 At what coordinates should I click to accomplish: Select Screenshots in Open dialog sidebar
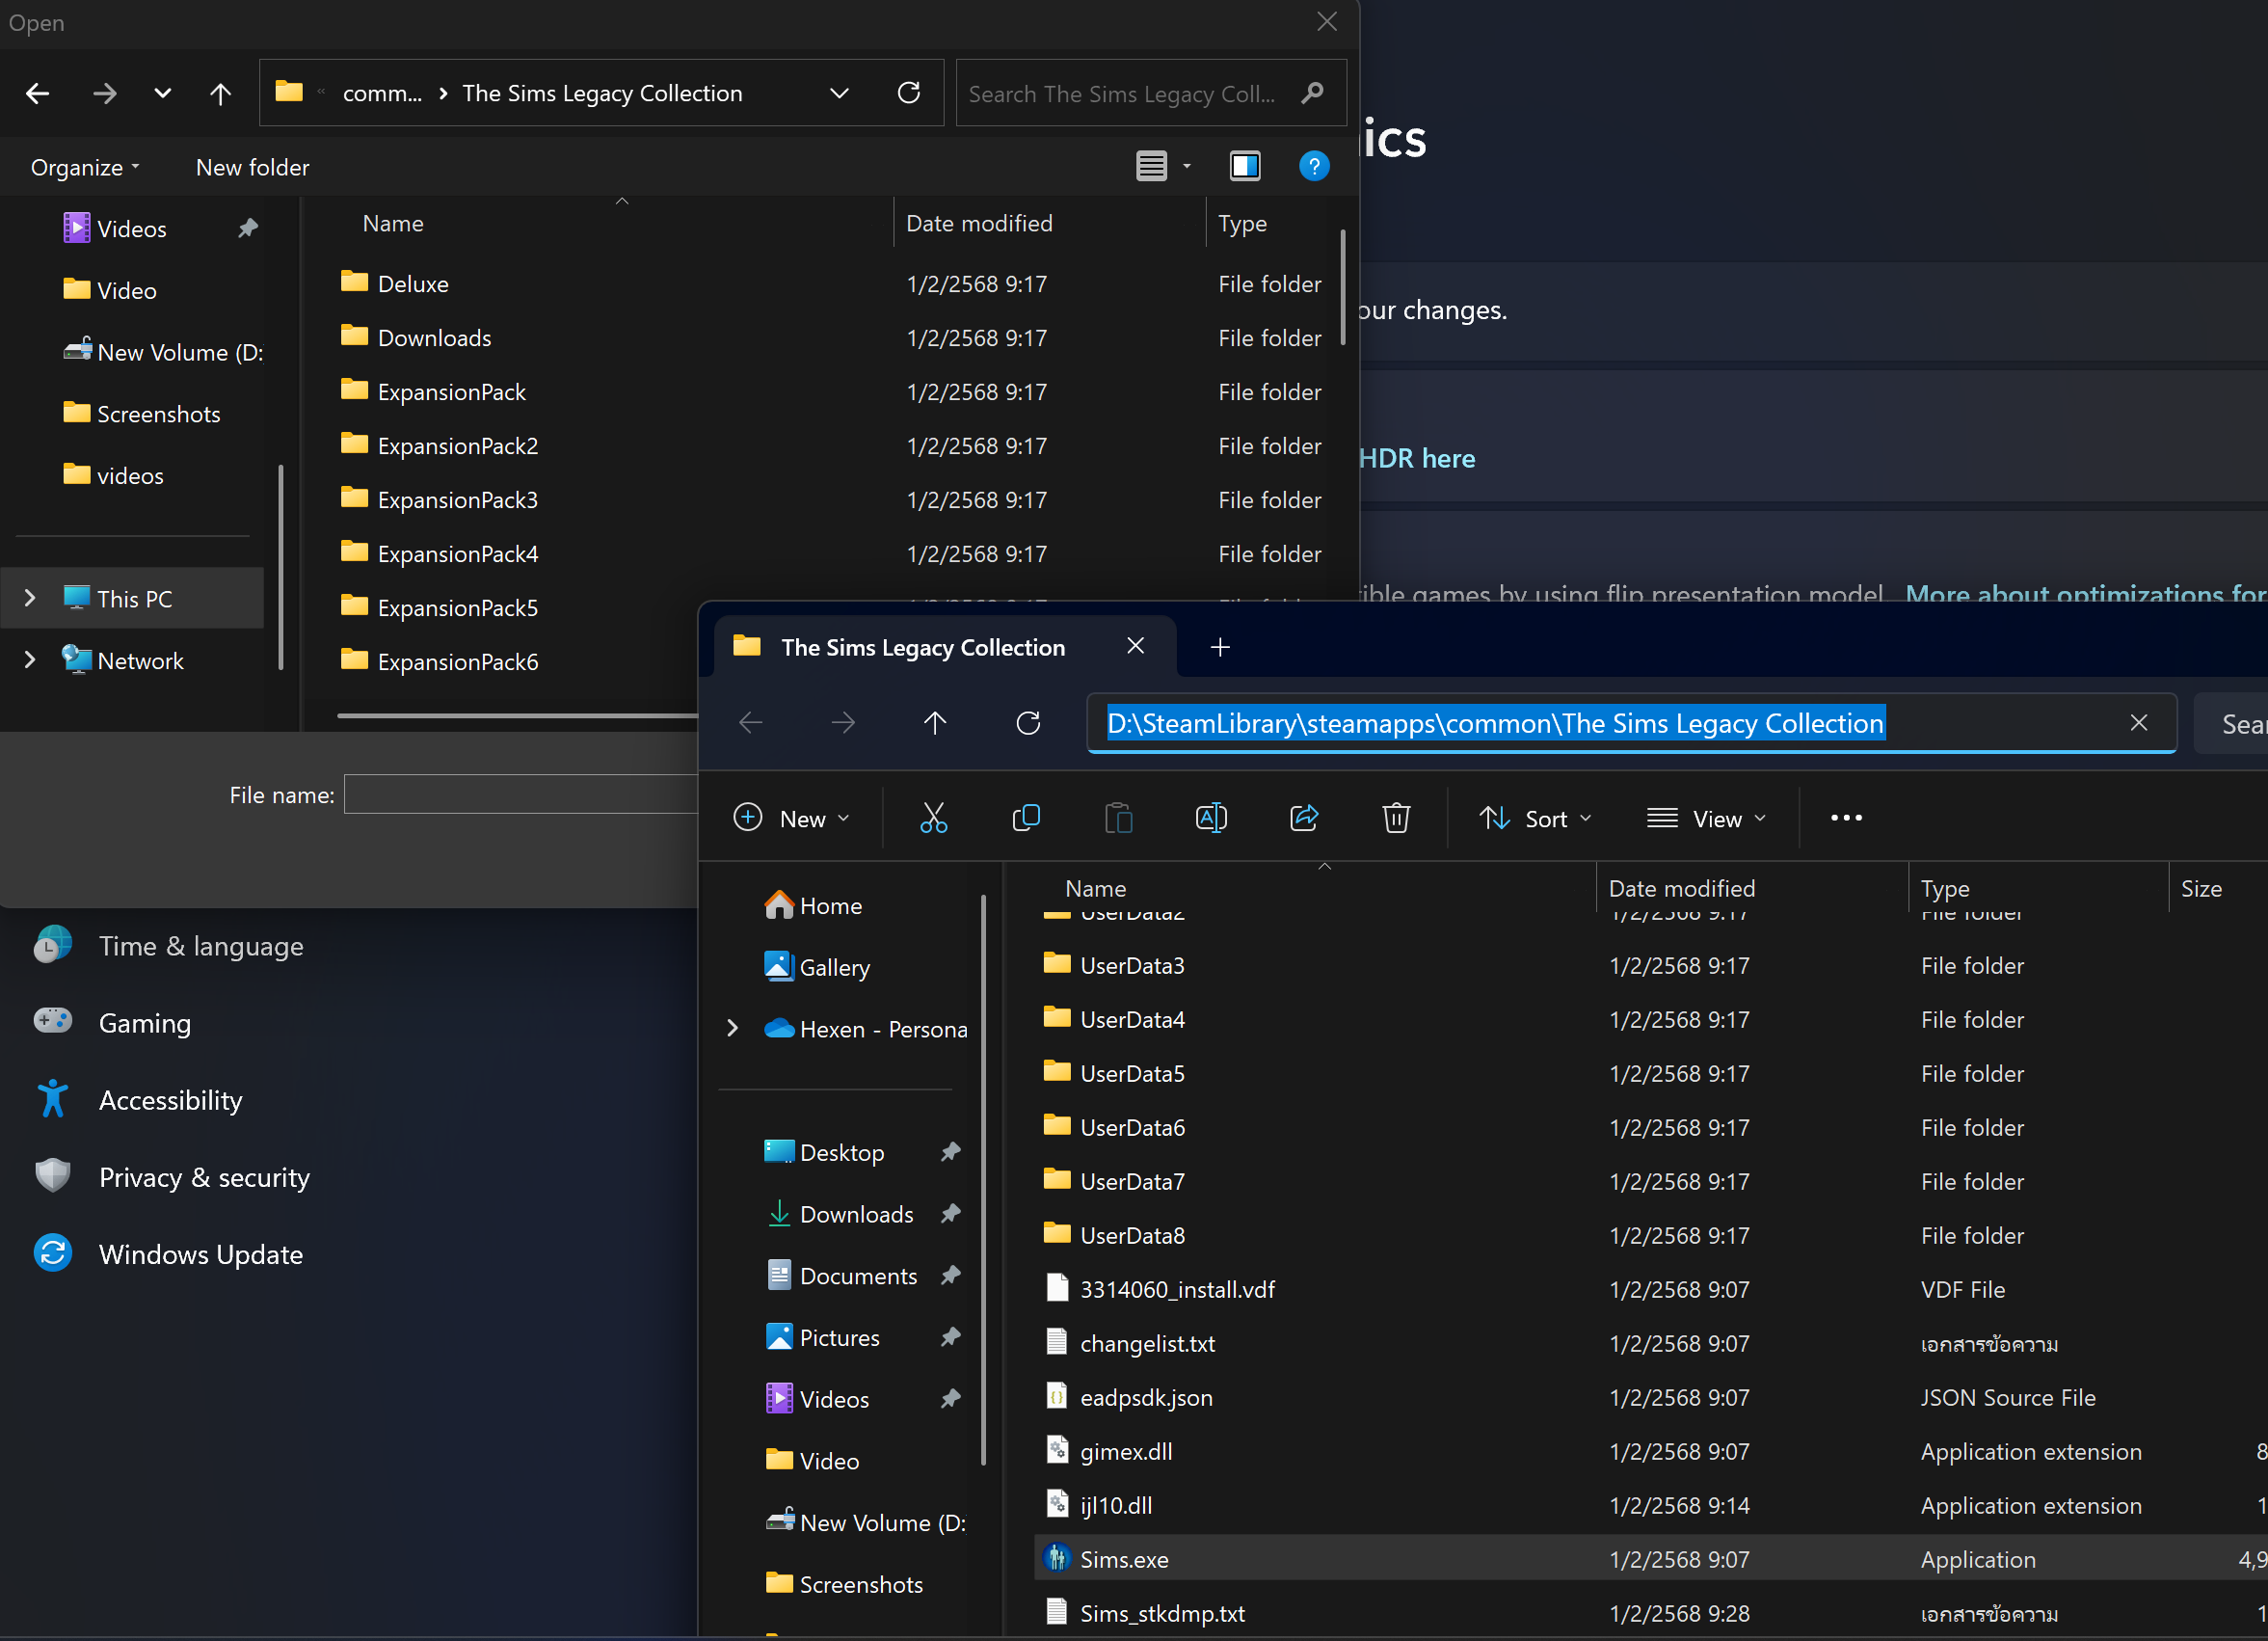[x=141, y=414]
